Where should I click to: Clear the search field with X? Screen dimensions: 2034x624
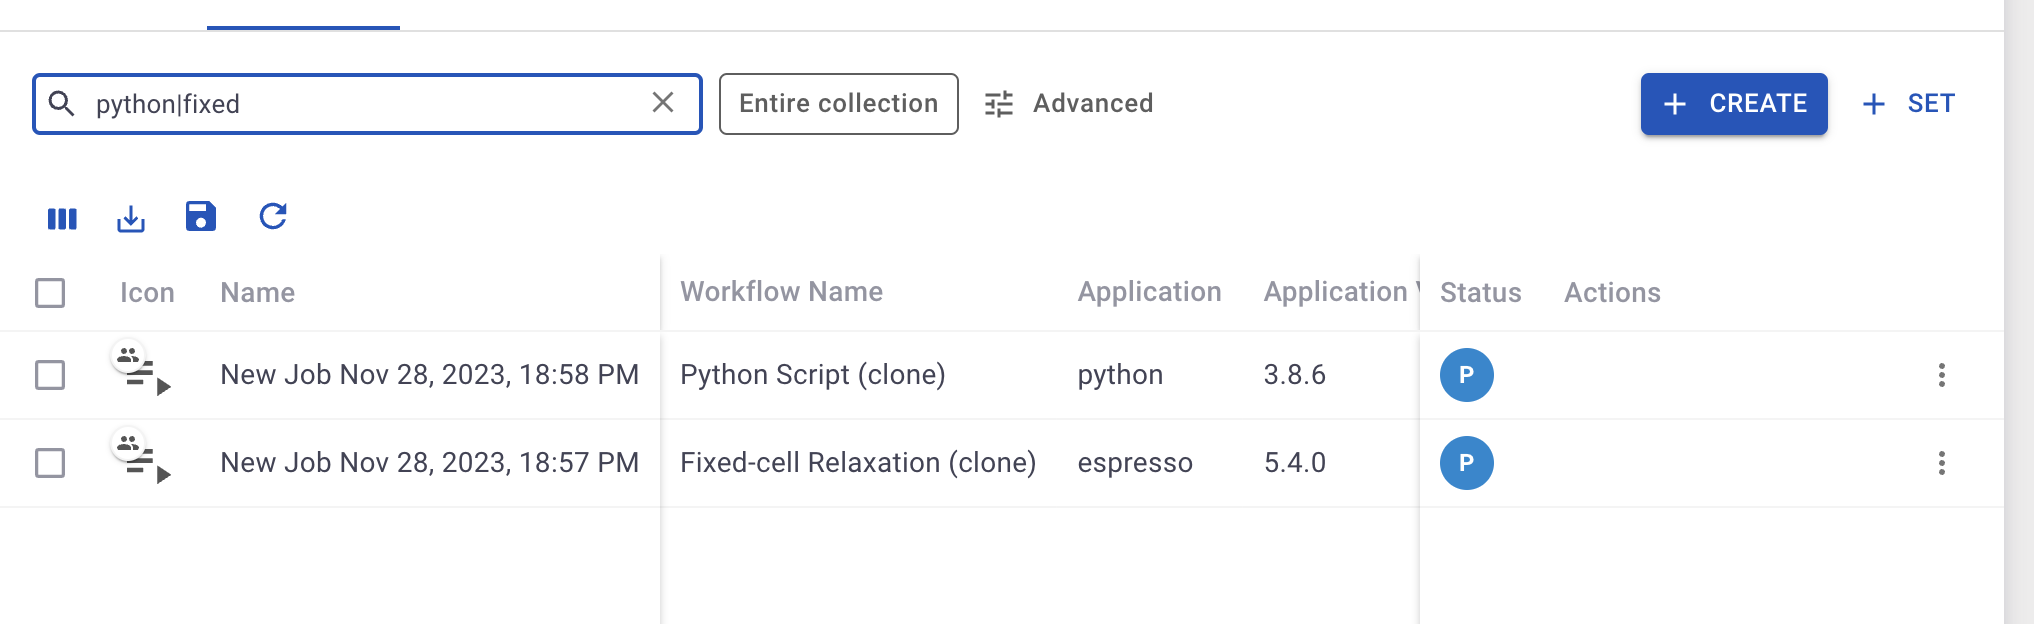coord(663,103)
